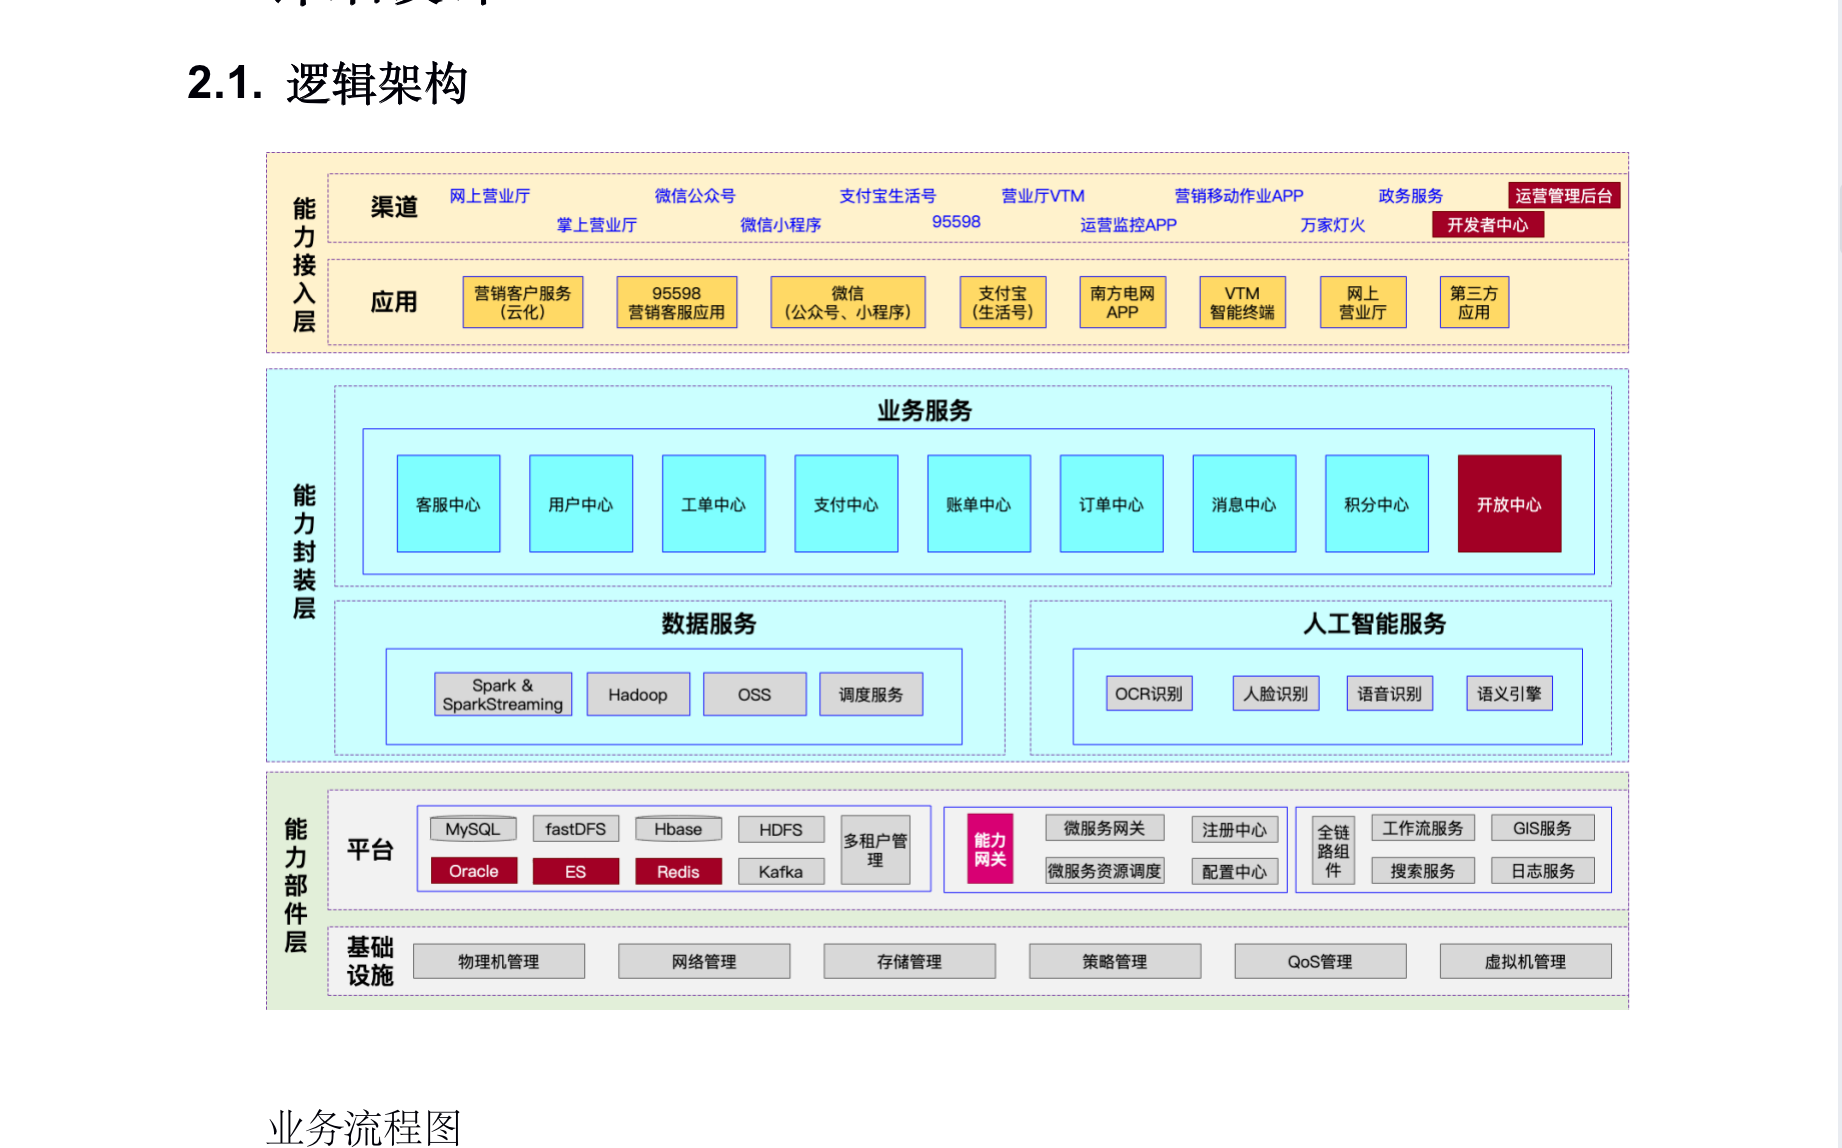
Task: Select the 注册中心 box
Action: point(1235,829)
